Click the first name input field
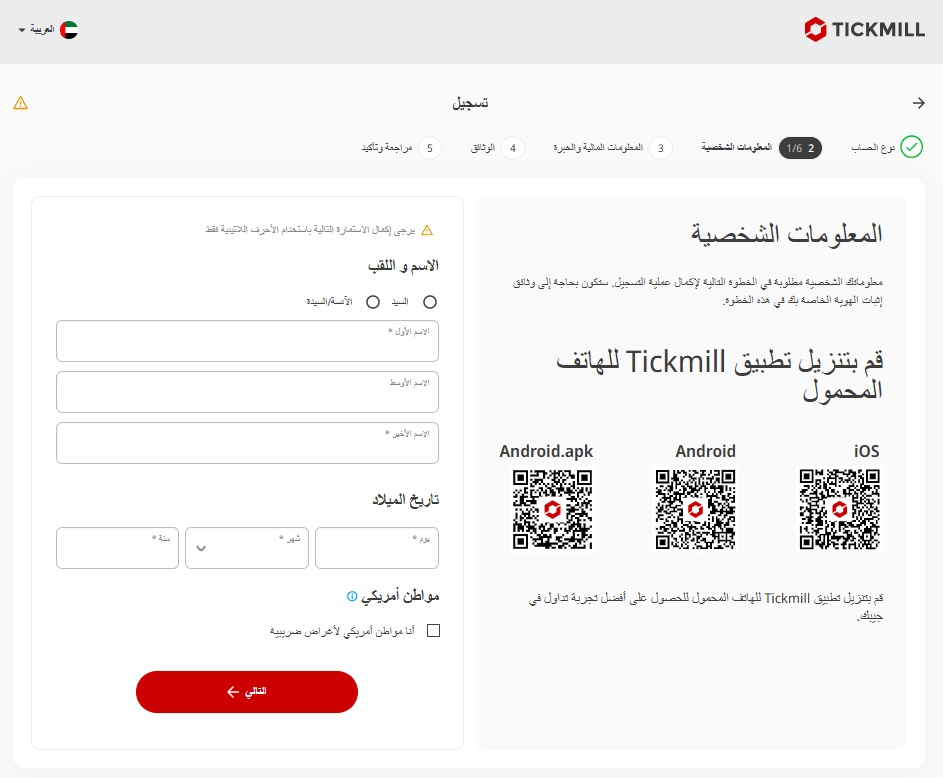 (x=247, y=341)
